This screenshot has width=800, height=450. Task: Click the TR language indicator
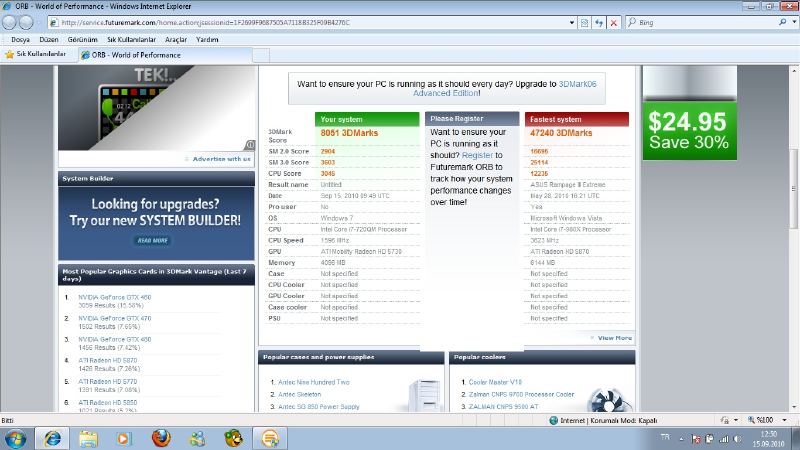pos(665,438)
